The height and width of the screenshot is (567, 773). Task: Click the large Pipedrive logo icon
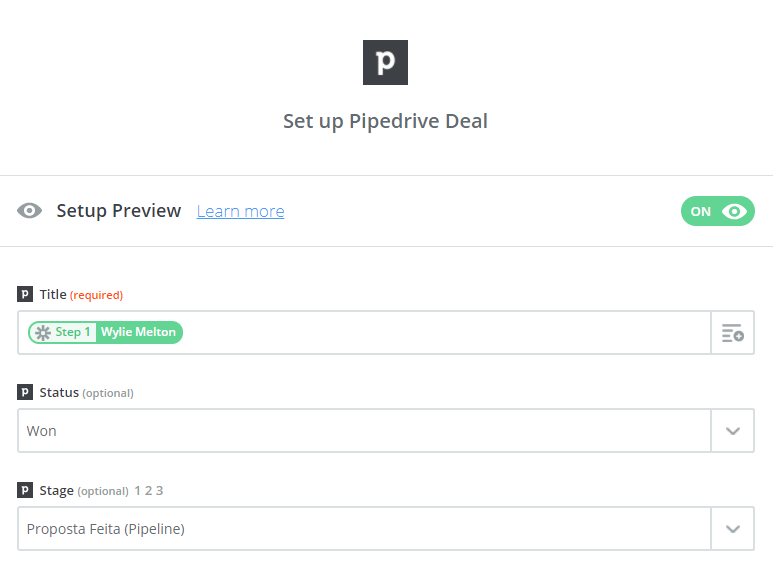pyautogui.click(x=385, y=62)
